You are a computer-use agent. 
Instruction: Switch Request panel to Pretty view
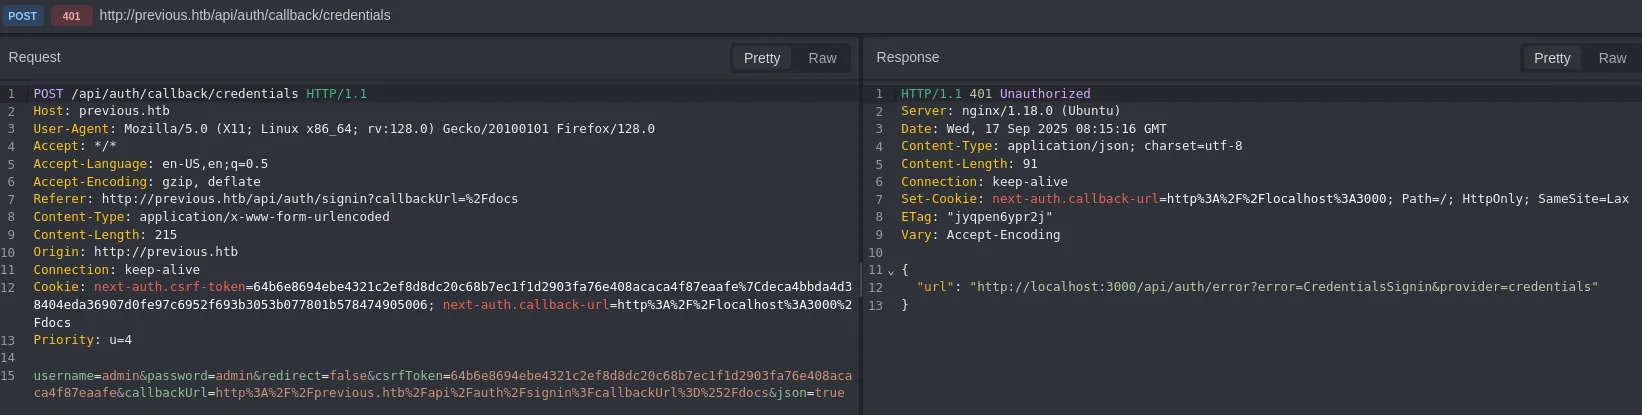pos(761,58)
